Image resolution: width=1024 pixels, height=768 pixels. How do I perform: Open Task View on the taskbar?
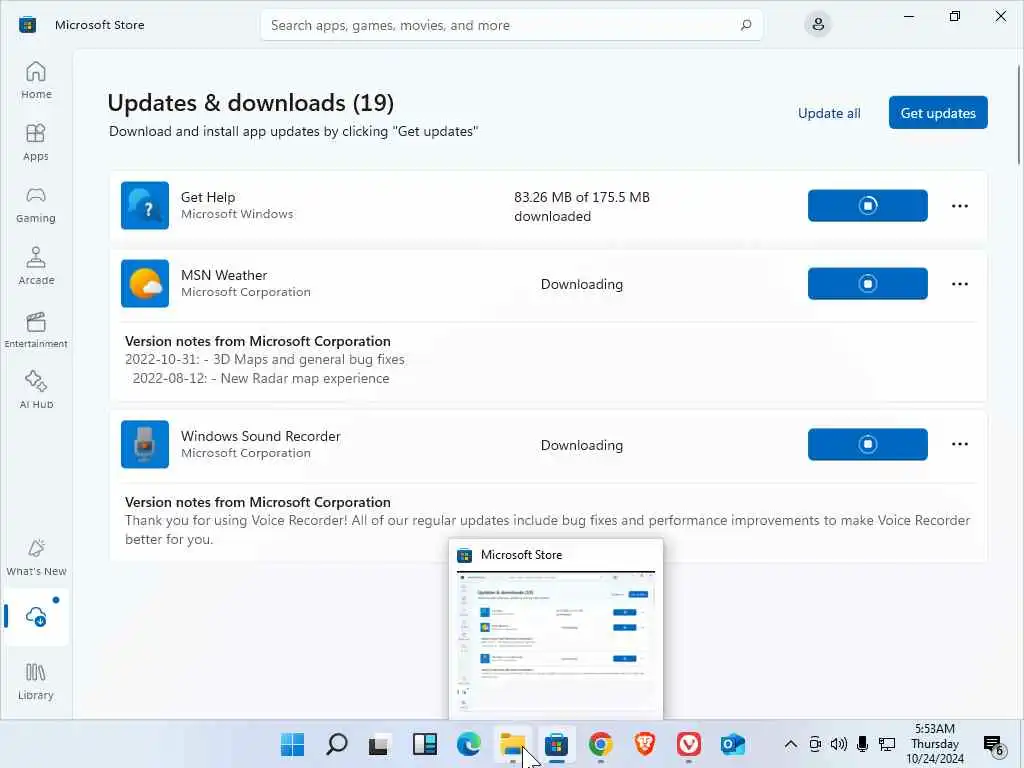click(x=380, y=744)
